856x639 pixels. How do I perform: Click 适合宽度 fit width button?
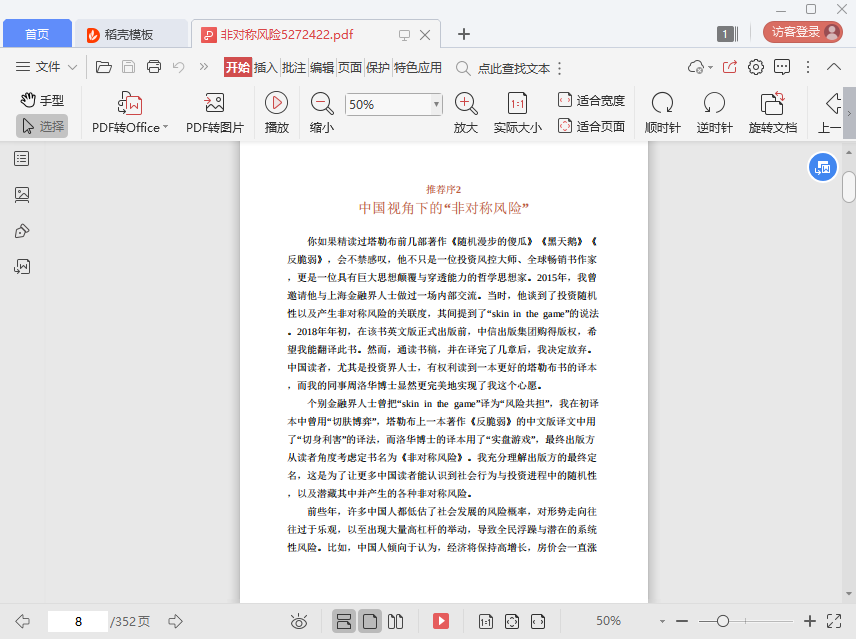[x=591, y=100]
